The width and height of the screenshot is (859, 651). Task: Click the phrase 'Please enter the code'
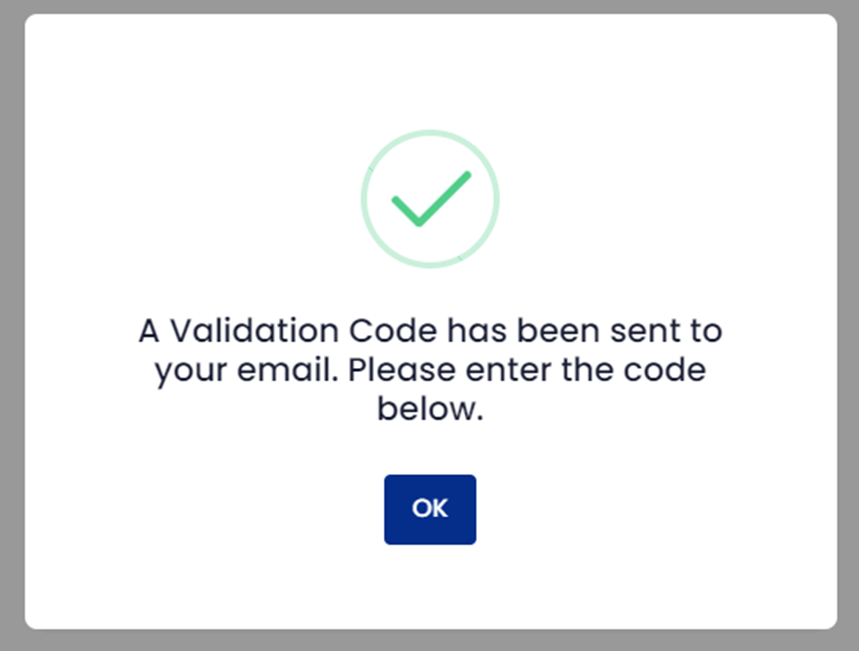(x=527, y=370)
